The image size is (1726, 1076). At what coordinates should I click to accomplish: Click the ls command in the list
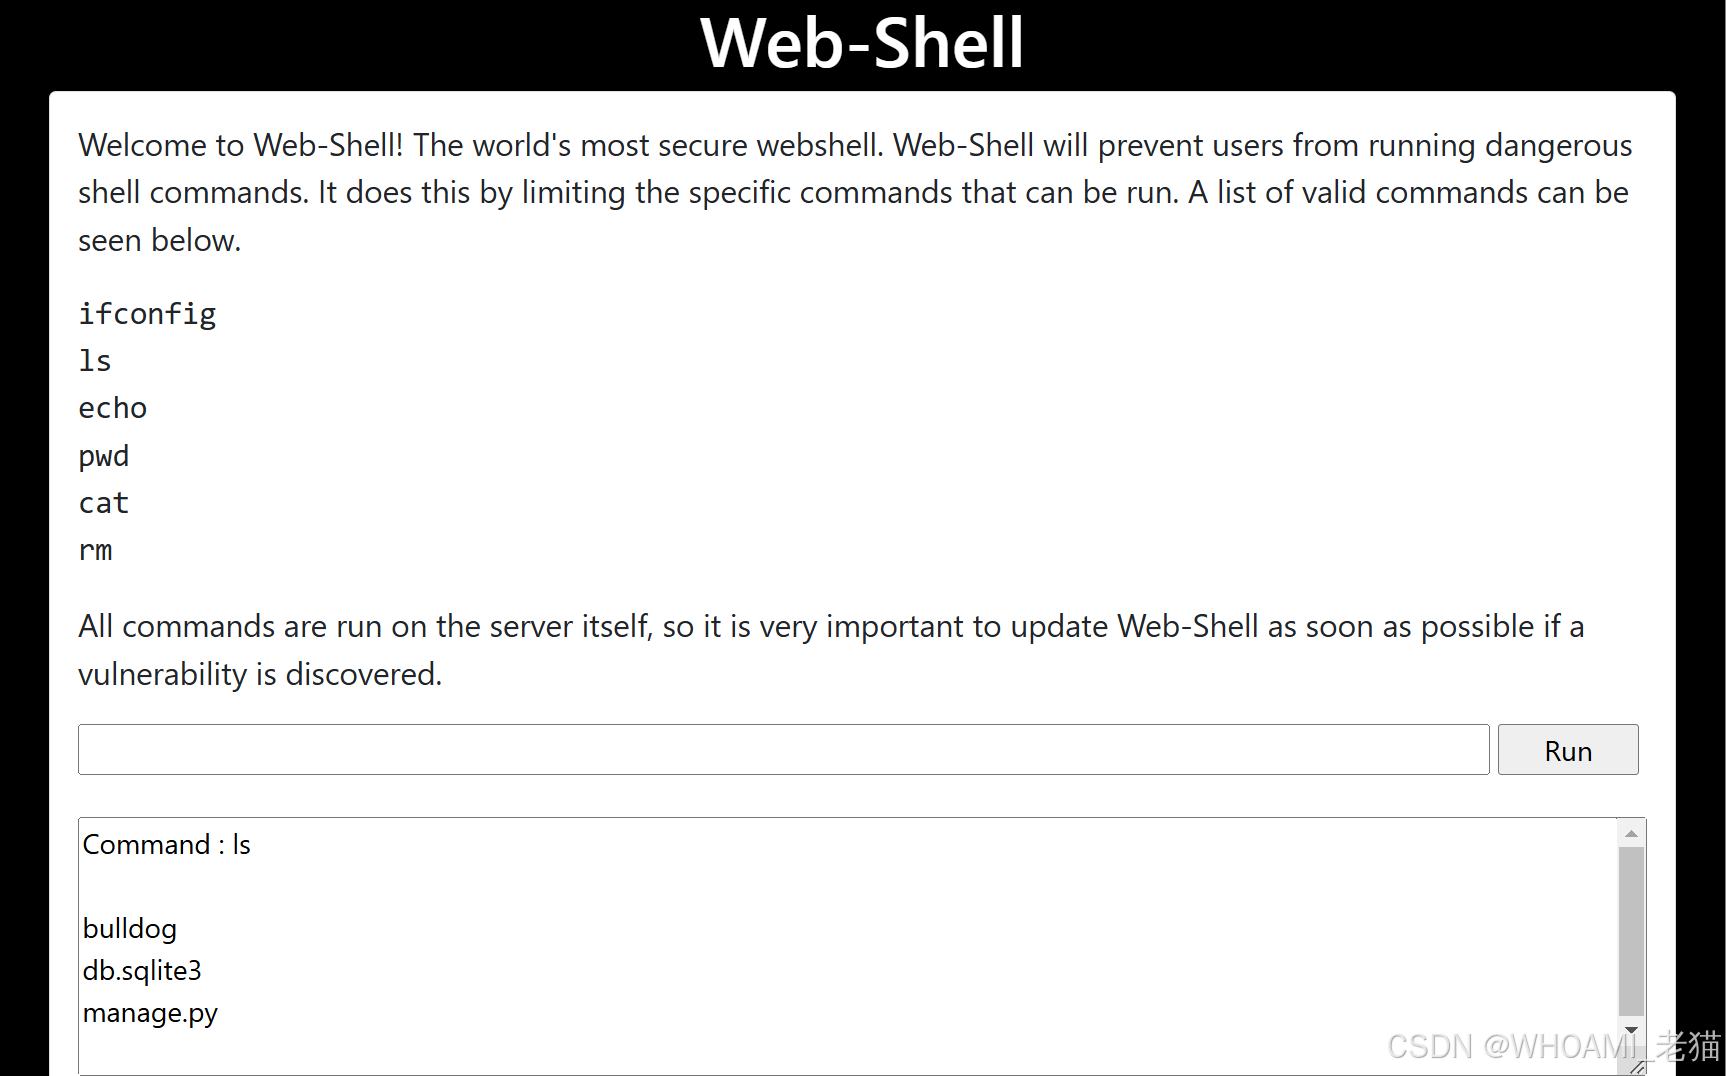click(95, 361)
